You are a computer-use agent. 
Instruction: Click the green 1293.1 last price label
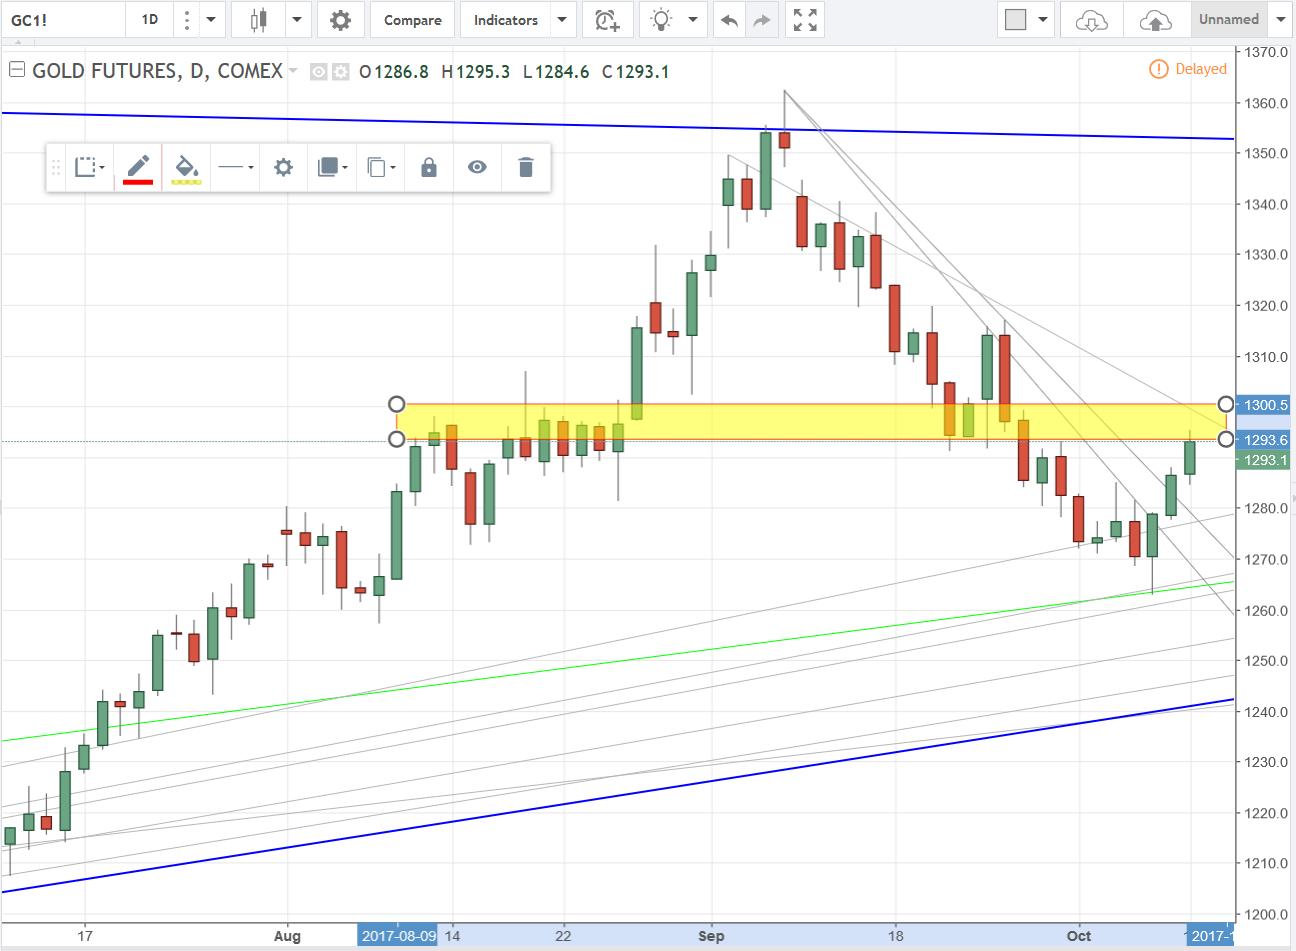[x=1264, y=460]
